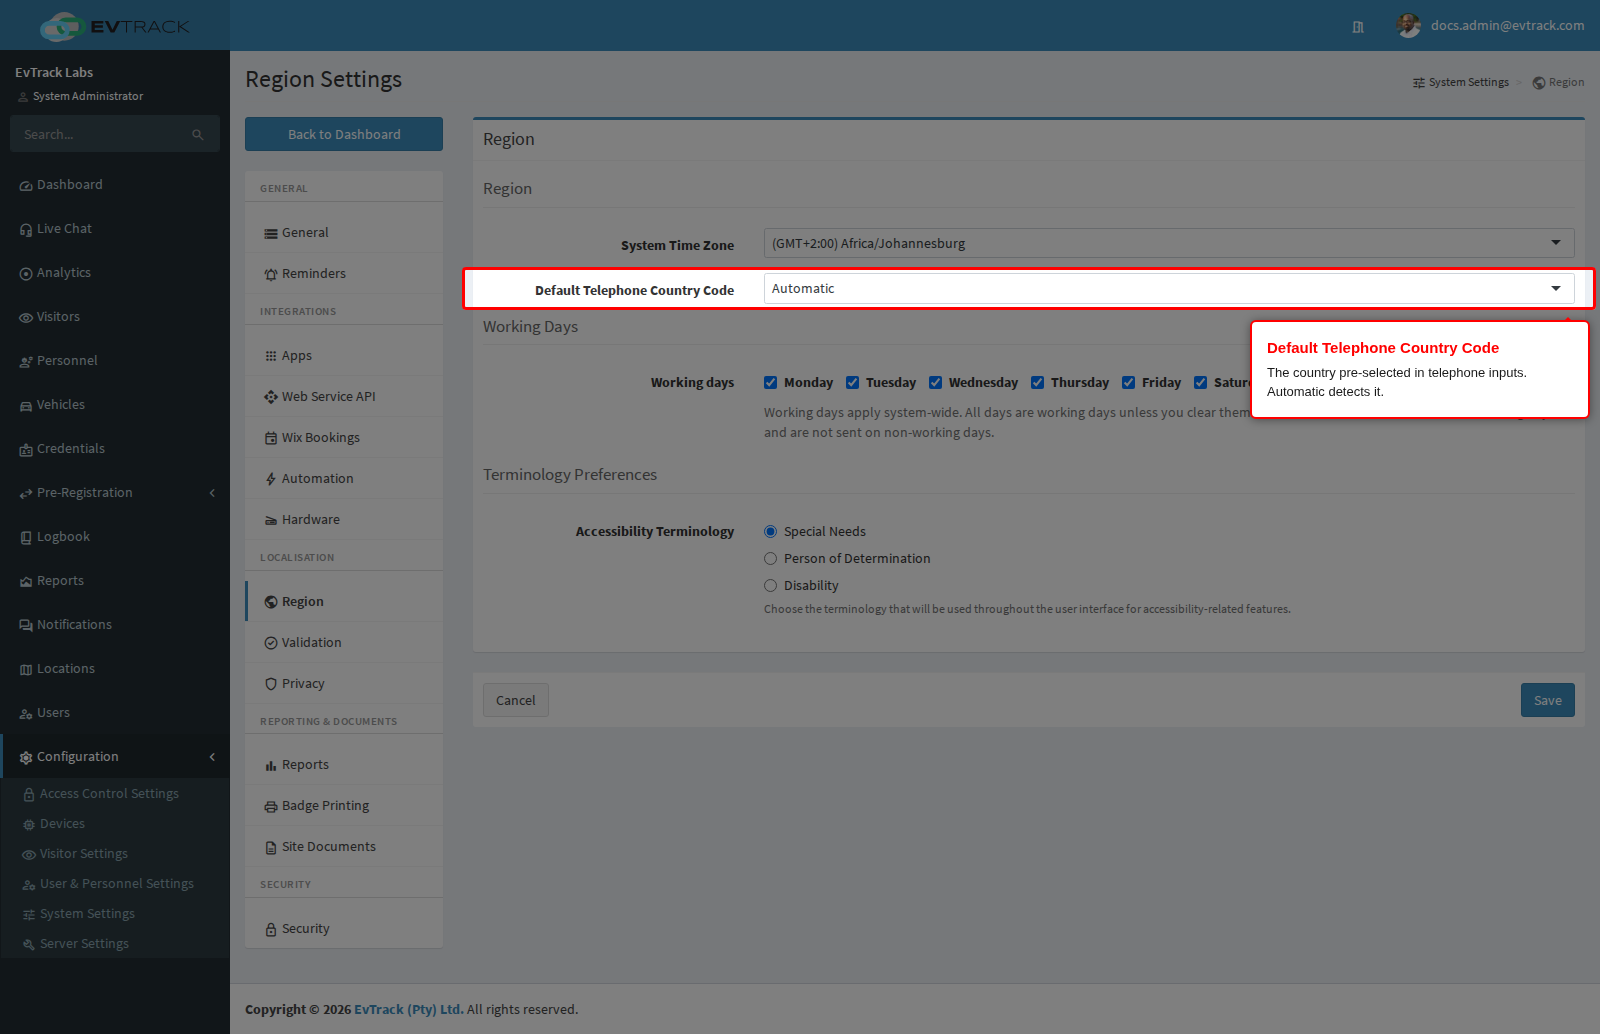Select the Person of Determination radio option

[771, 559]
